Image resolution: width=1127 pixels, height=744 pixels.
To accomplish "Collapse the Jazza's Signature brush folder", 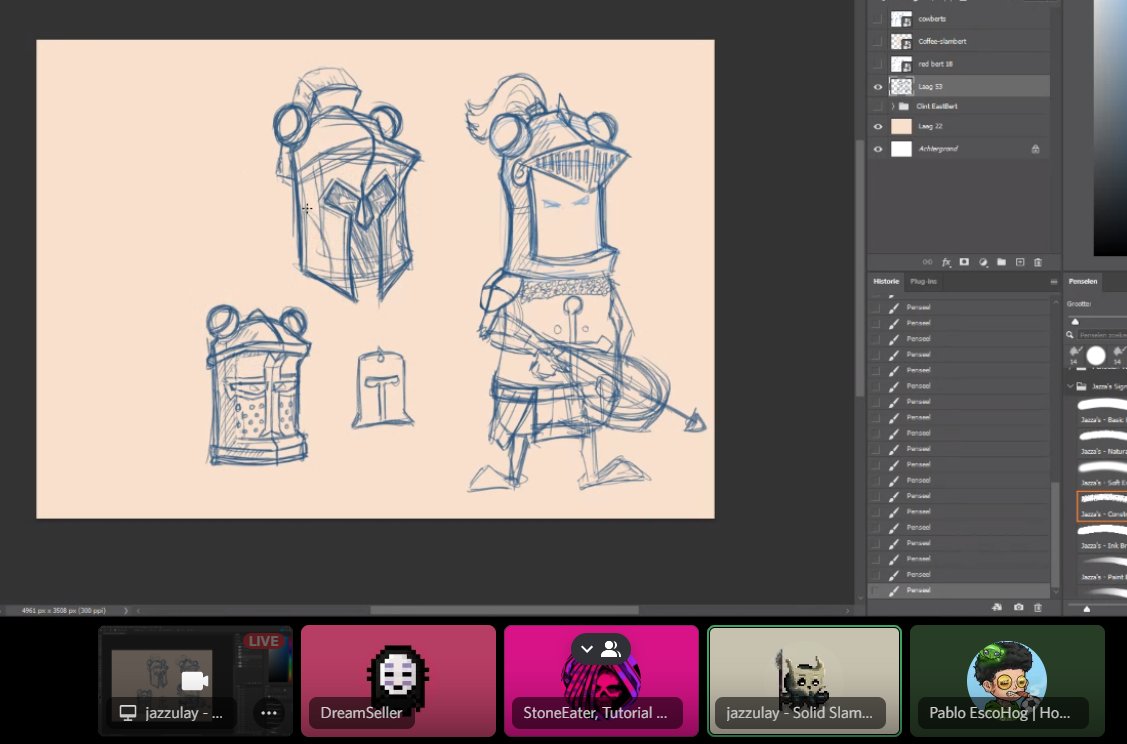I will [1070, 386].
